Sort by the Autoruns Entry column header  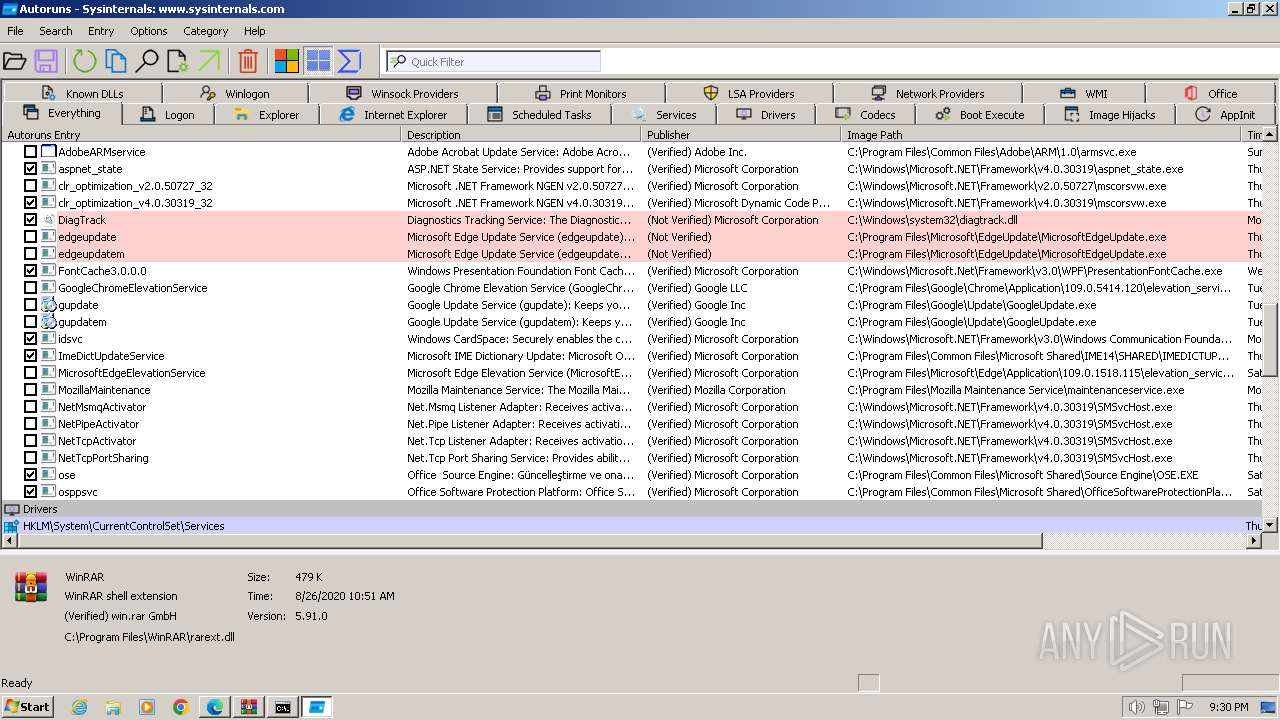pyautogui.click(x=201, y=135)
